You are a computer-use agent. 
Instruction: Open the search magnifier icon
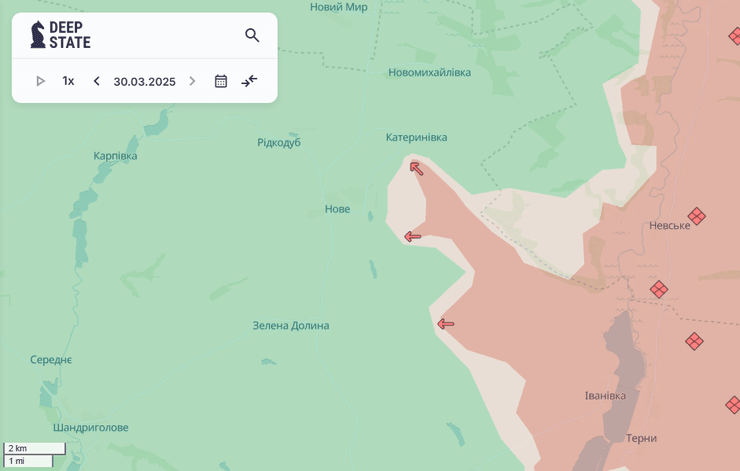click(252, 35)
